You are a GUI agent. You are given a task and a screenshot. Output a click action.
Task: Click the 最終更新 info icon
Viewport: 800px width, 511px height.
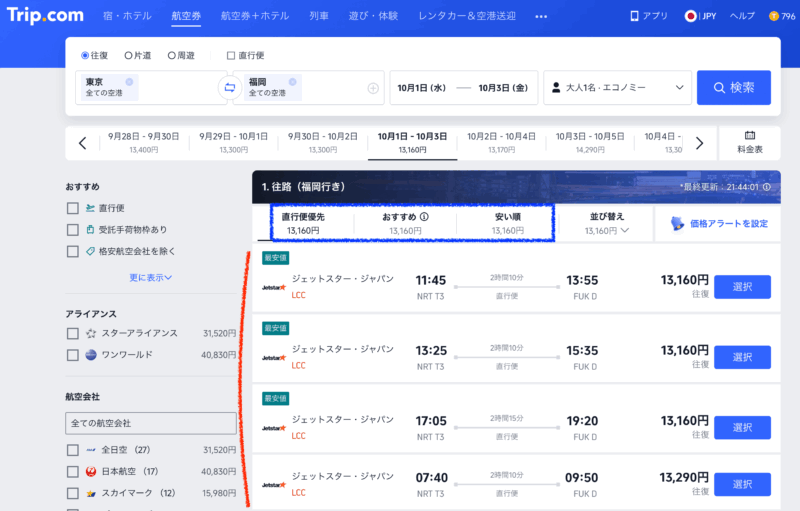click(766, 187)
